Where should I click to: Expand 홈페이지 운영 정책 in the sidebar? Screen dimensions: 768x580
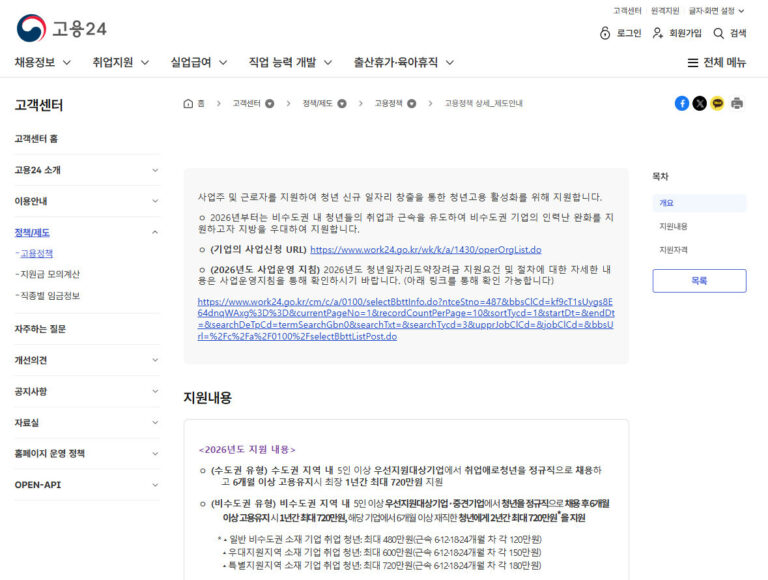coord(155,454)
